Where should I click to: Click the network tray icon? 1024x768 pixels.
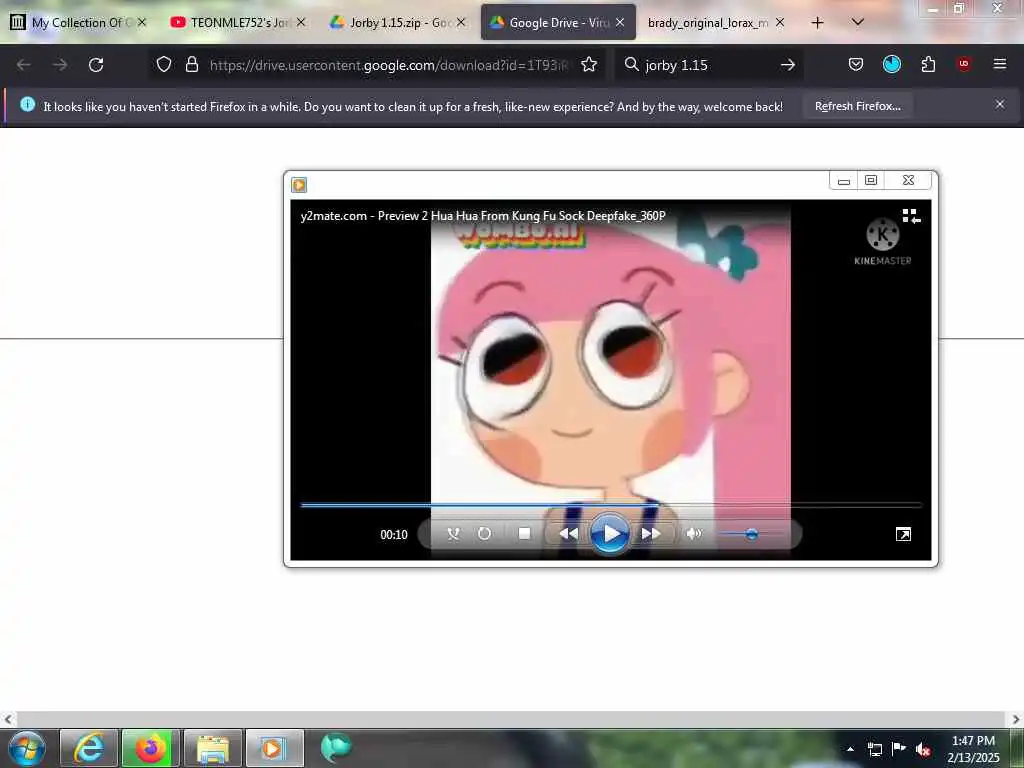tap(874, 749)
